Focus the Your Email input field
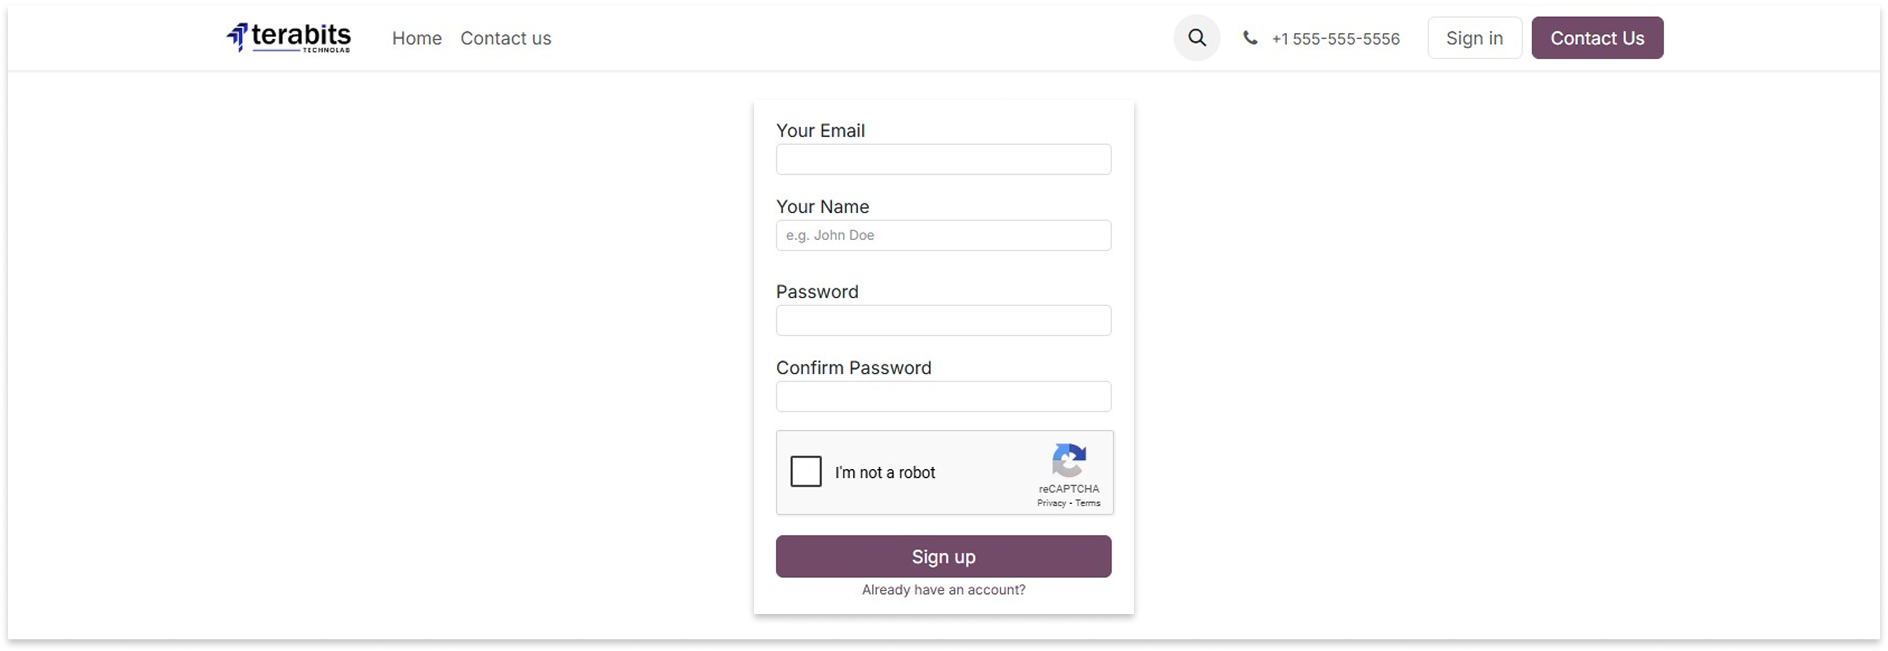This screenshot has width=1888, height=651. tap(943, 160)
